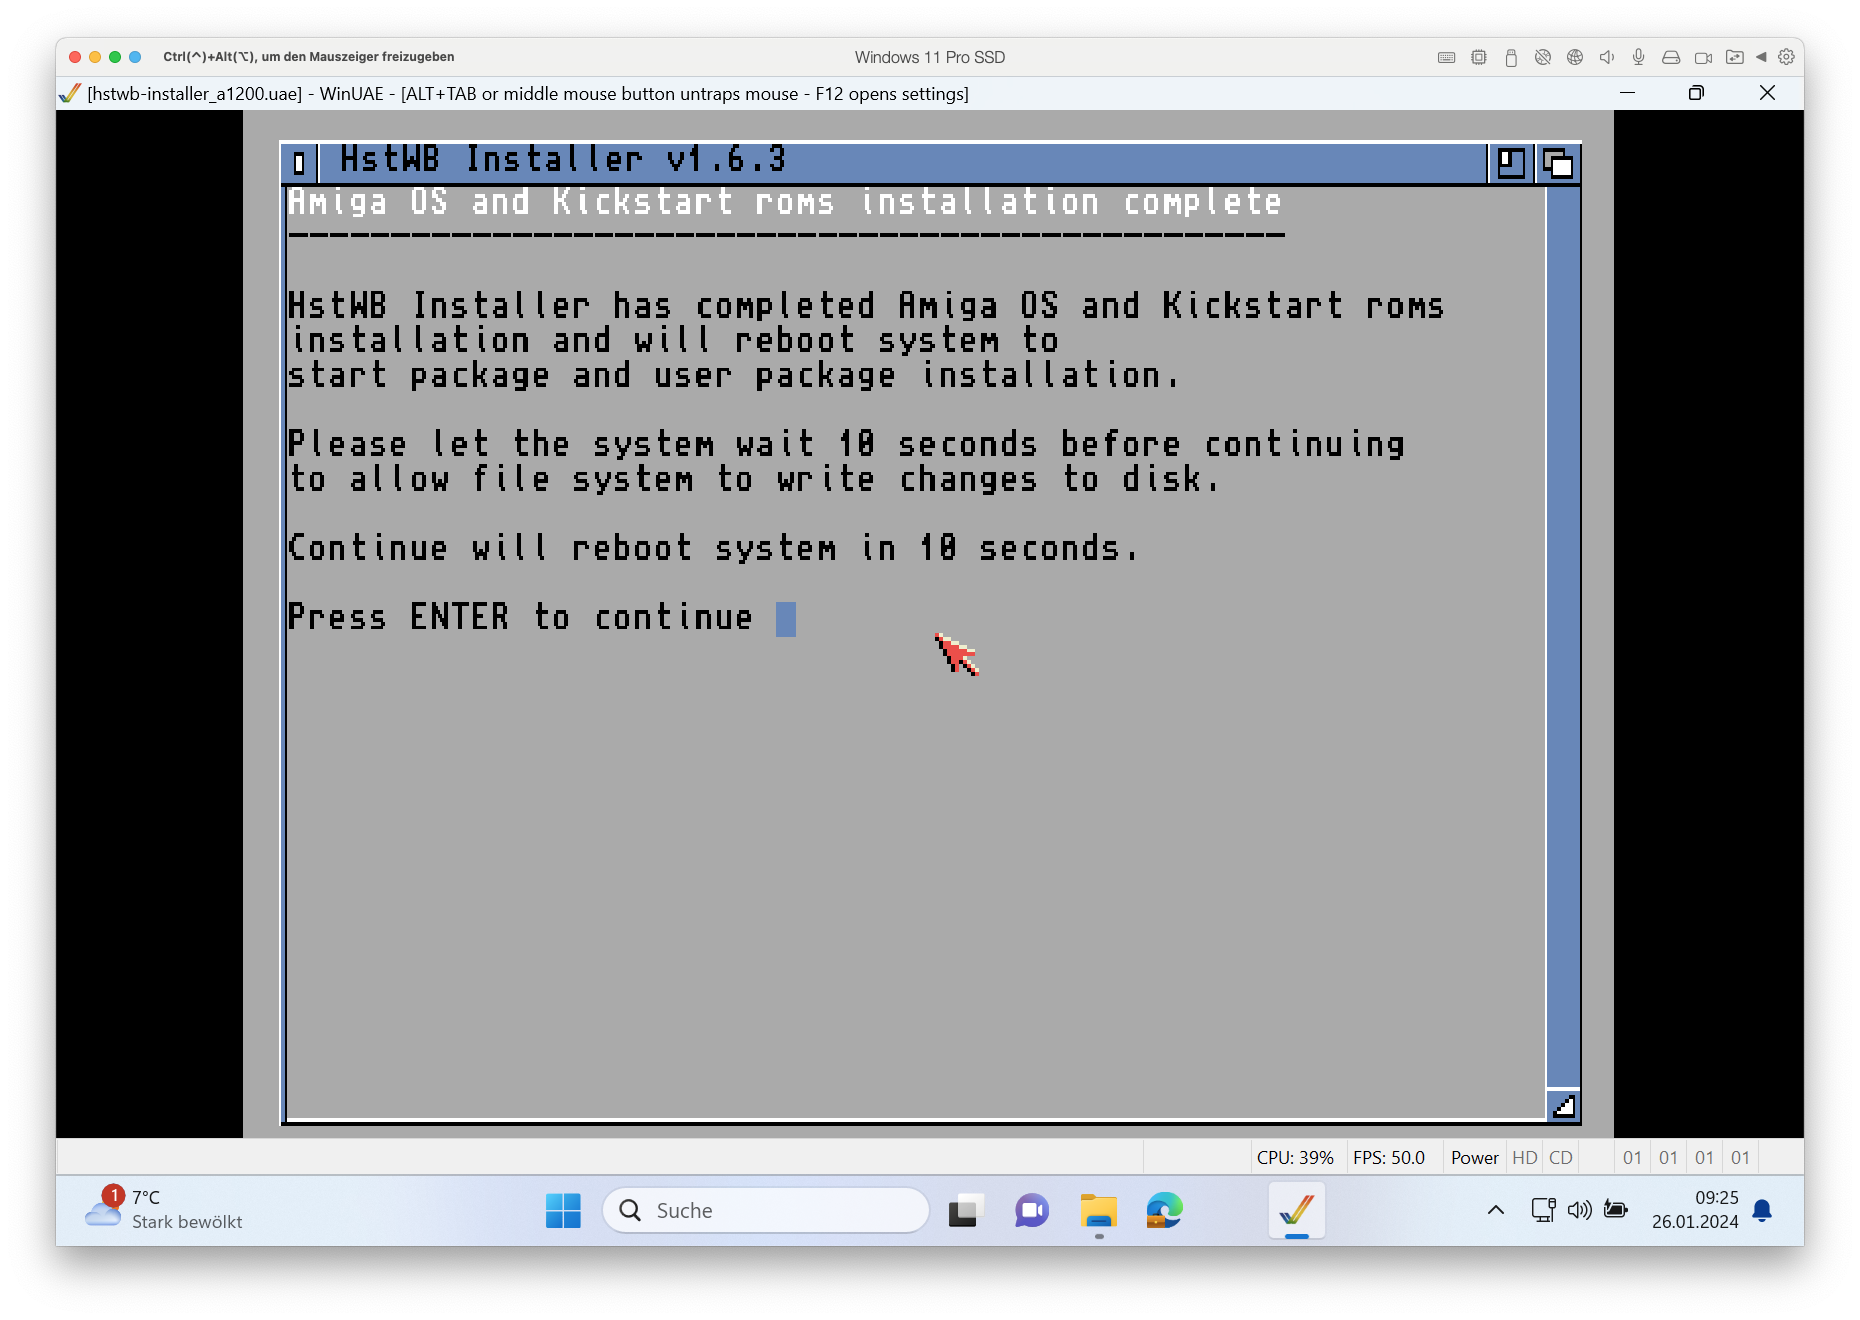Open Parallels settings gear icon
This screenshot has width=1860, height=1320.
pos(1786,58)
